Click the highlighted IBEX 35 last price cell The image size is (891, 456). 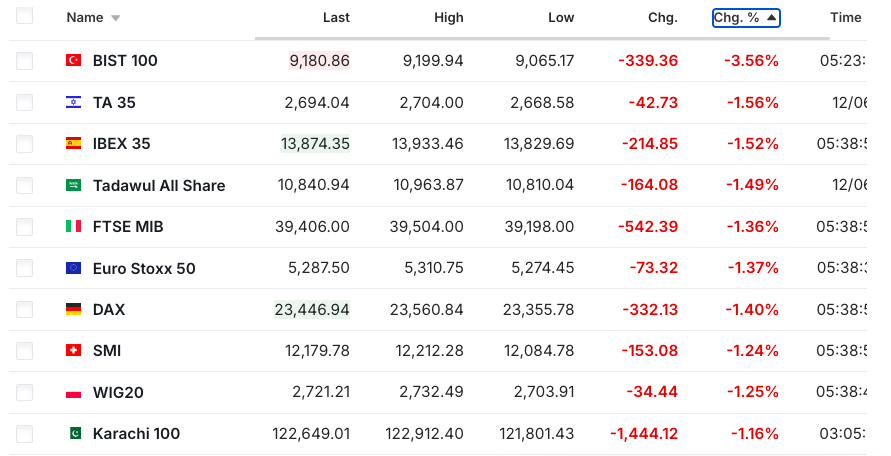316,144
